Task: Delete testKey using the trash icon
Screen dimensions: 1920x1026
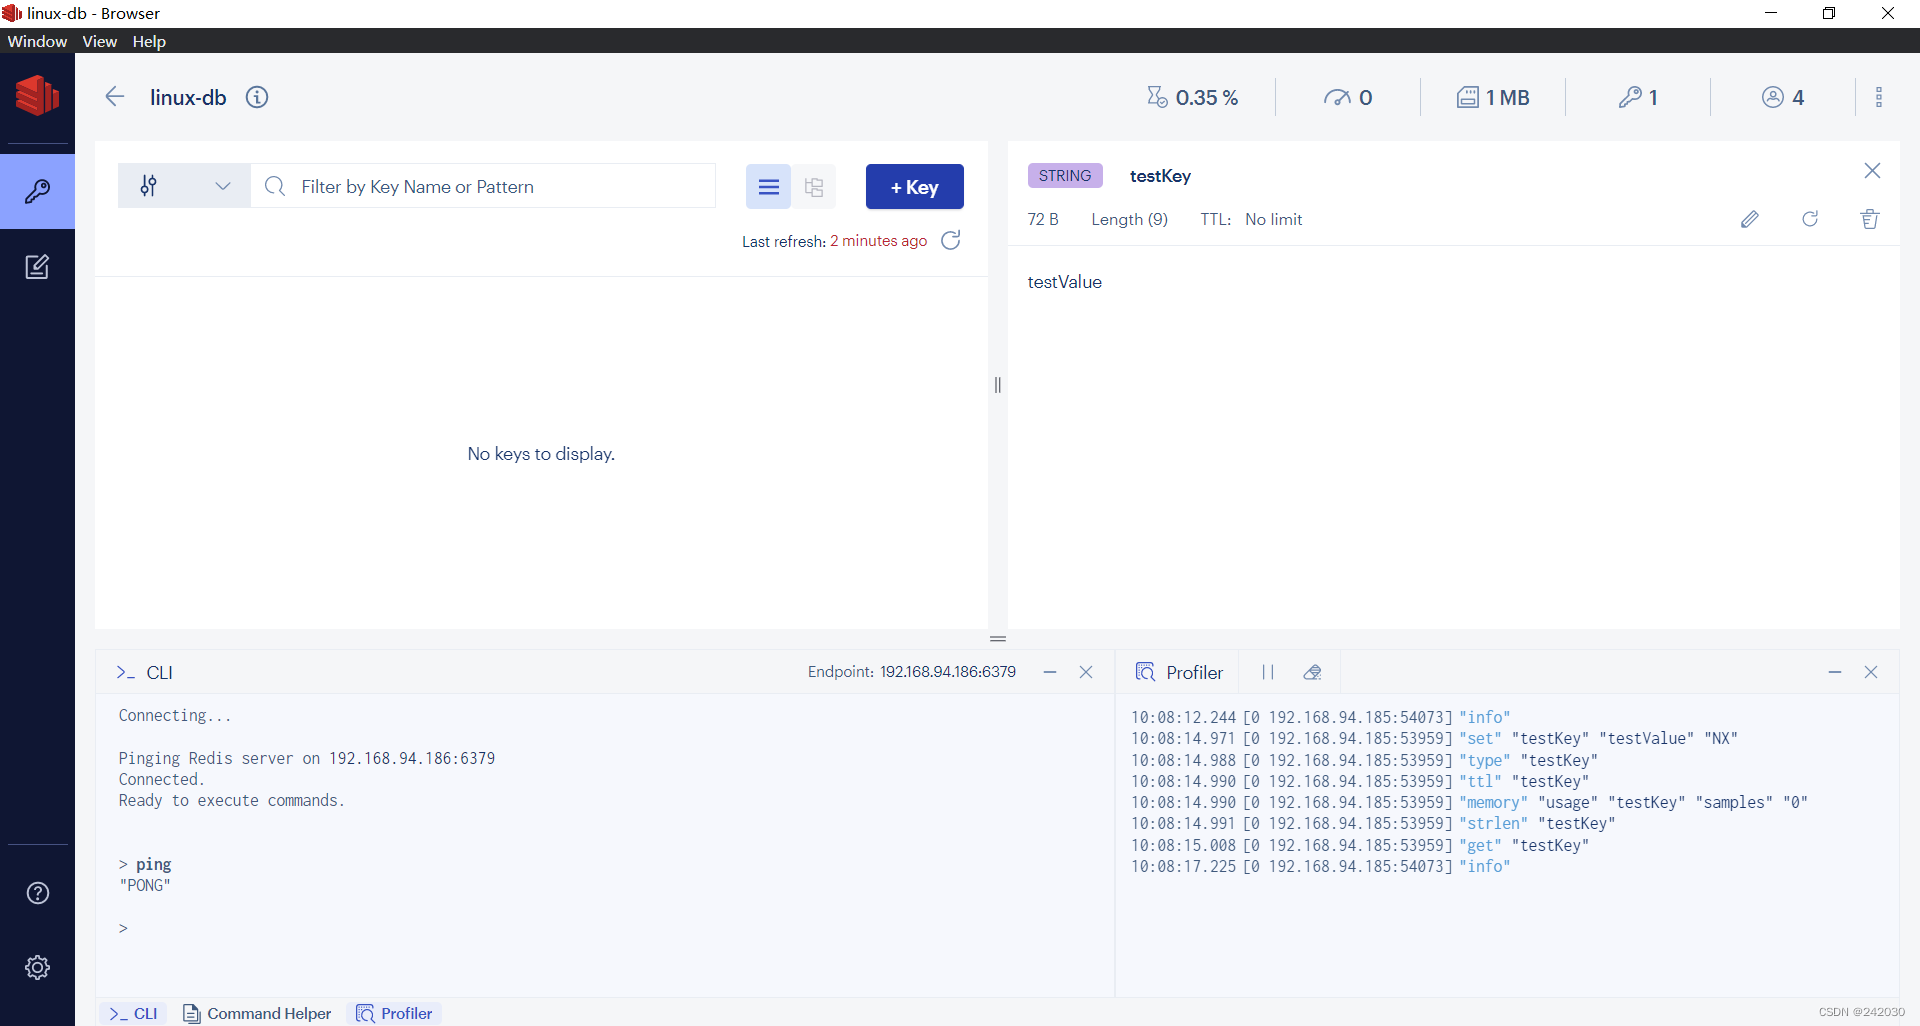Action: click(x=1870, y=219)
